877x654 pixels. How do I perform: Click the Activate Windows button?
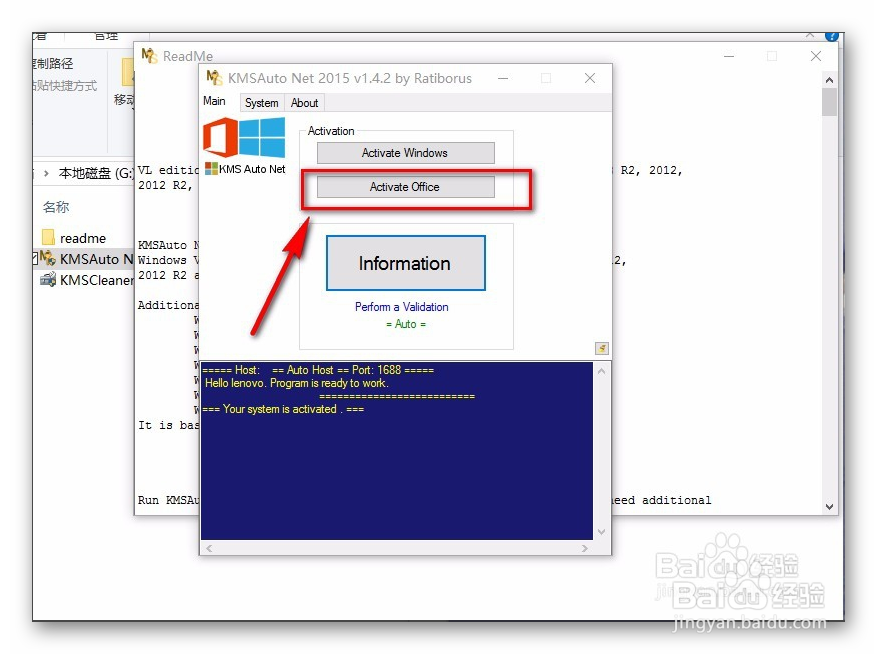click(x=406, y=153)
